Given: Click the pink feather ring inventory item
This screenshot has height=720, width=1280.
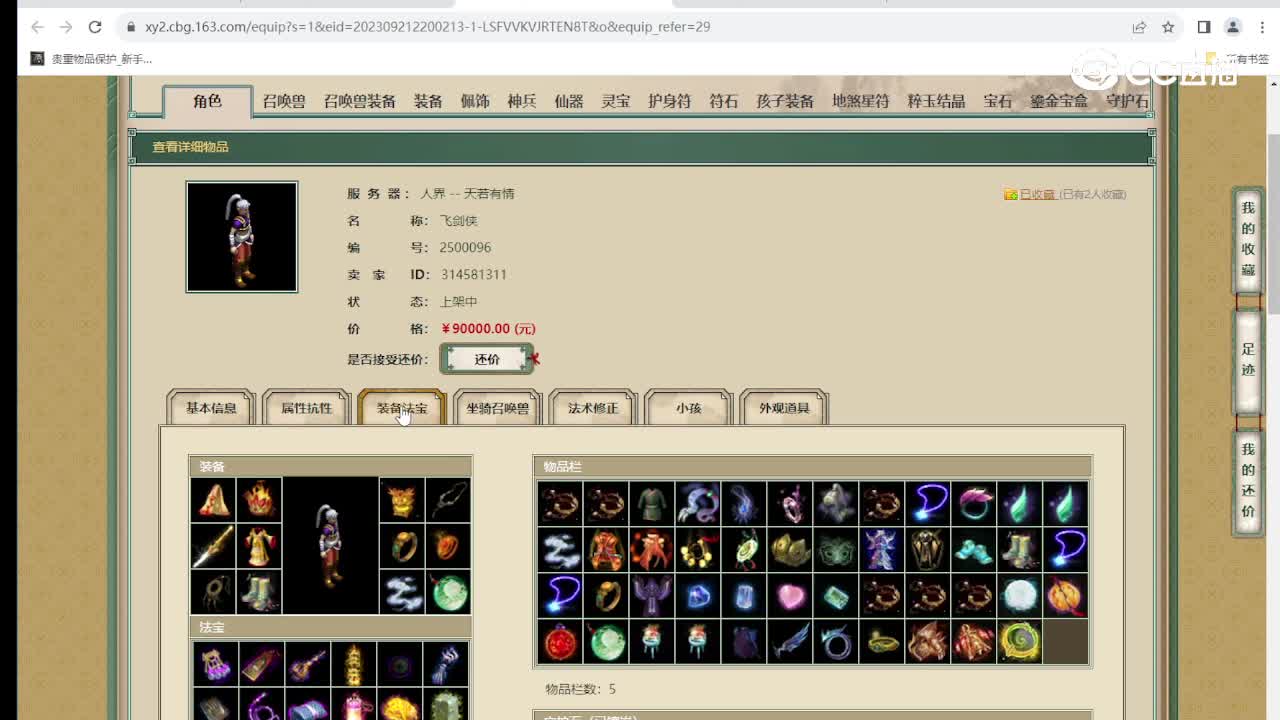Looking at the screenshot, I should 974,503.
